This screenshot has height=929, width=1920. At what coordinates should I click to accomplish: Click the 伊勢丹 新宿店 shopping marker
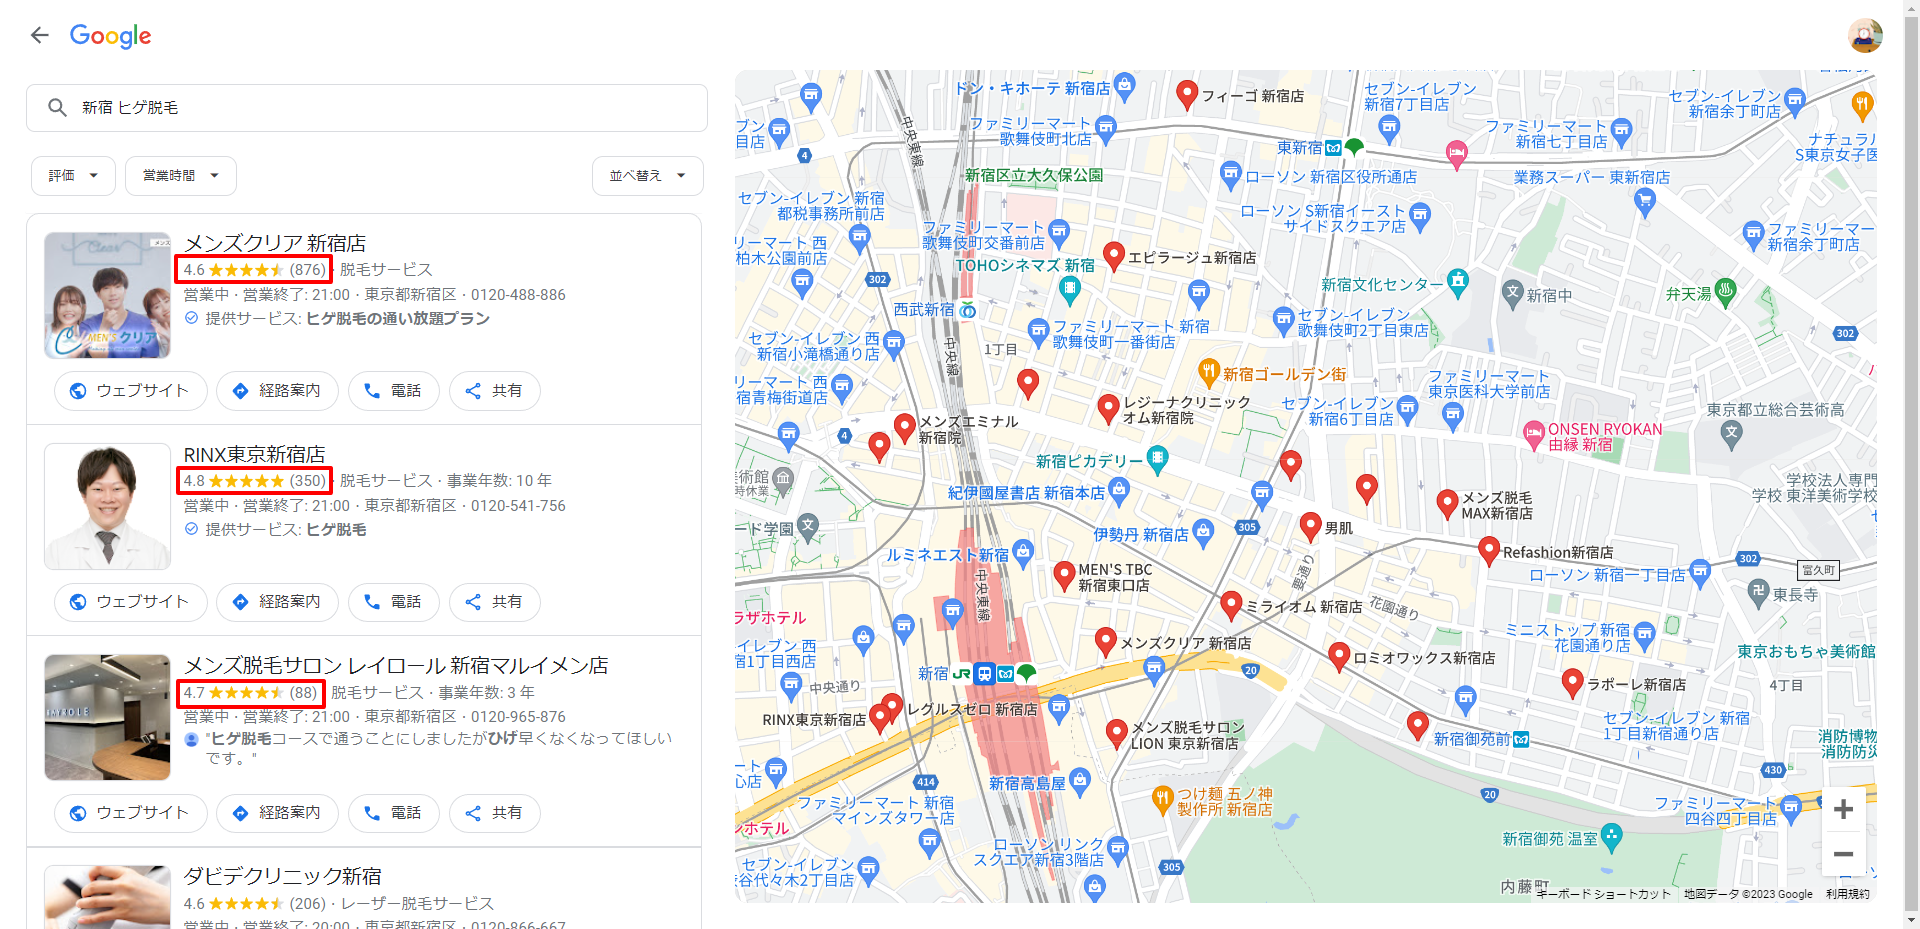coord(1204,532)
